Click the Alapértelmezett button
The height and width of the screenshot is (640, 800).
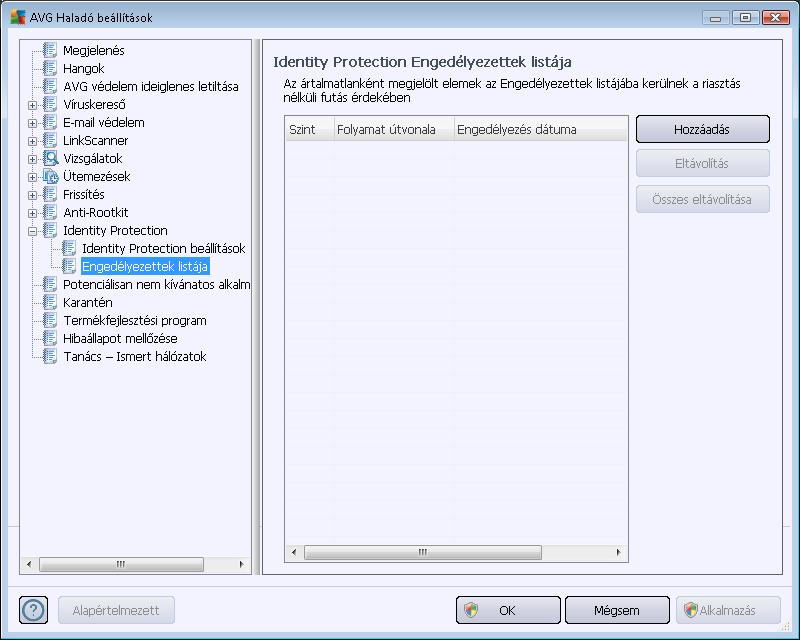point(116,610)
